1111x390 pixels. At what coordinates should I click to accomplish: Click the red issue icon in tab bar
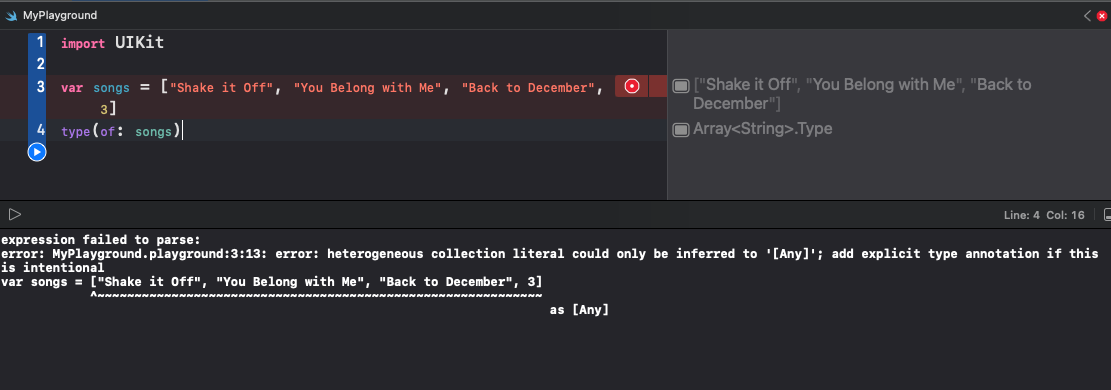point(1102,16)
